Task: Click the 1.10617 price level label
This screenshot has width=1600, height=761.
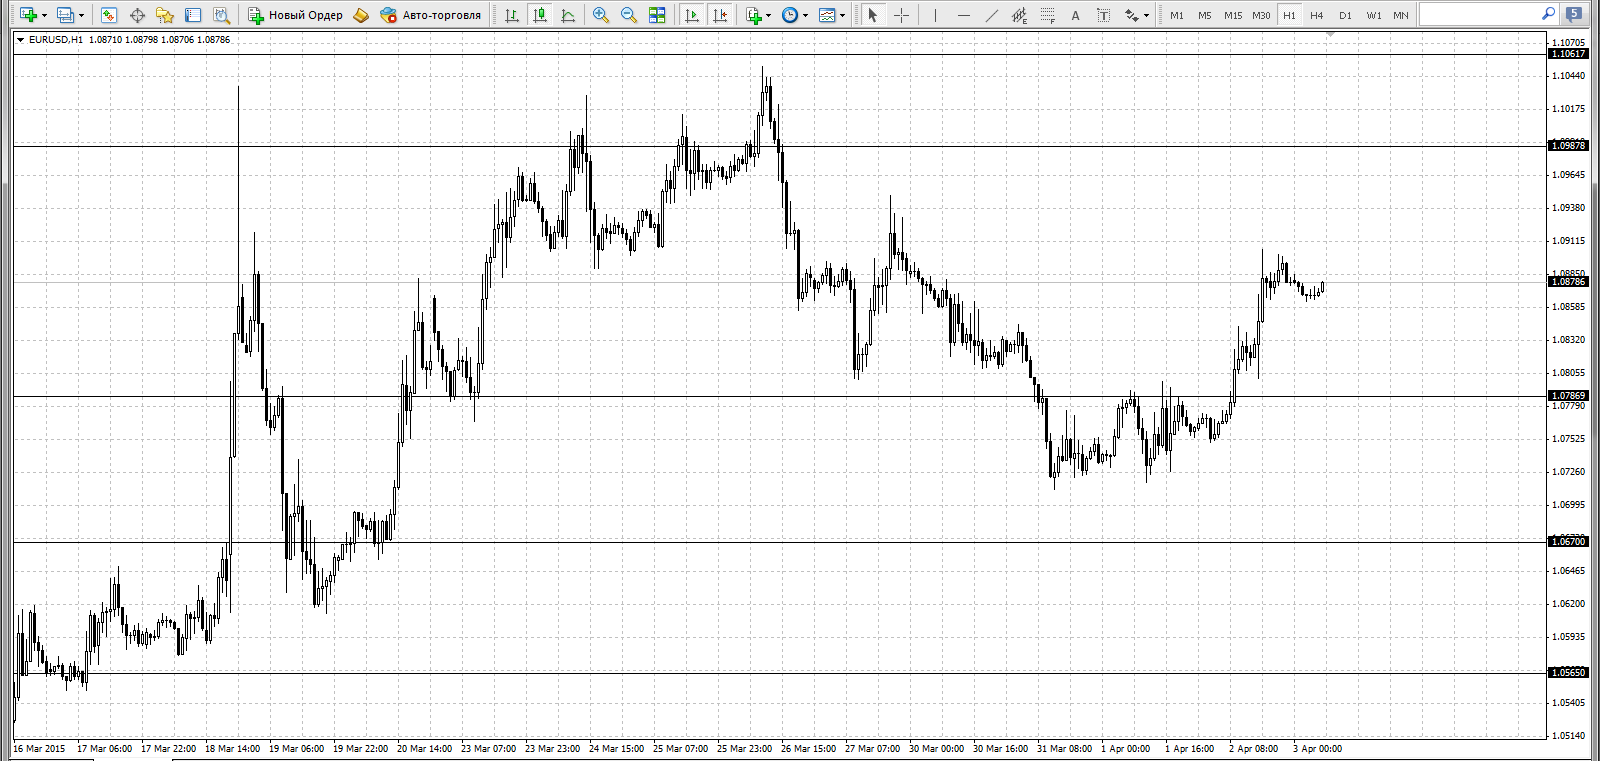Action: point(1568,53)
